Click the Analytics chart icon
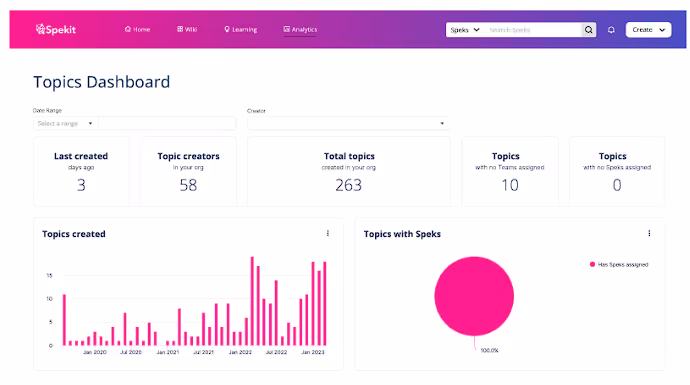690x385 pixels. click(x=286, y=29)
